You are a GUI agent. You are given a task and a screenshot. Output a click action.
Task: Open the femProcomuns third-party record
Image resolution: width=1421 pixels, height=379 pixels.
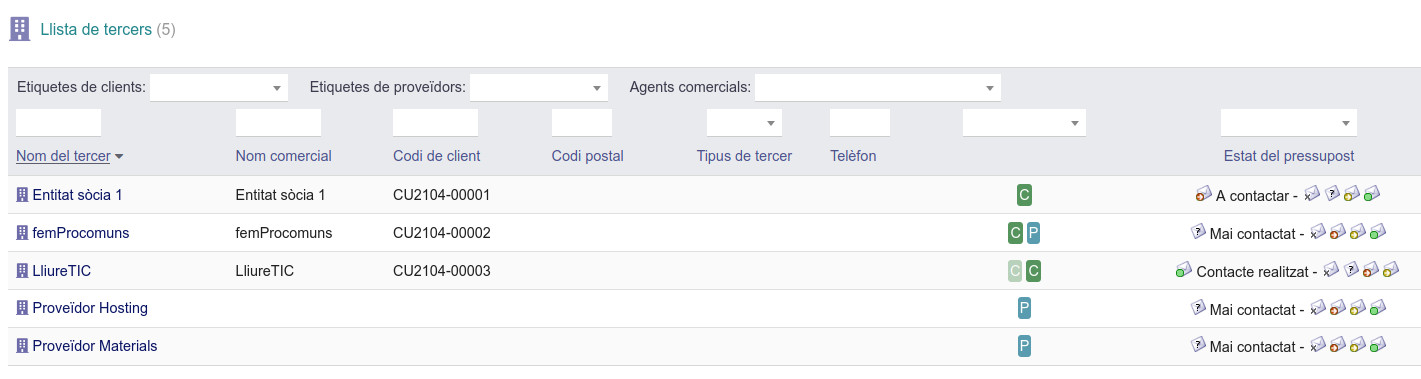point(81,233)
